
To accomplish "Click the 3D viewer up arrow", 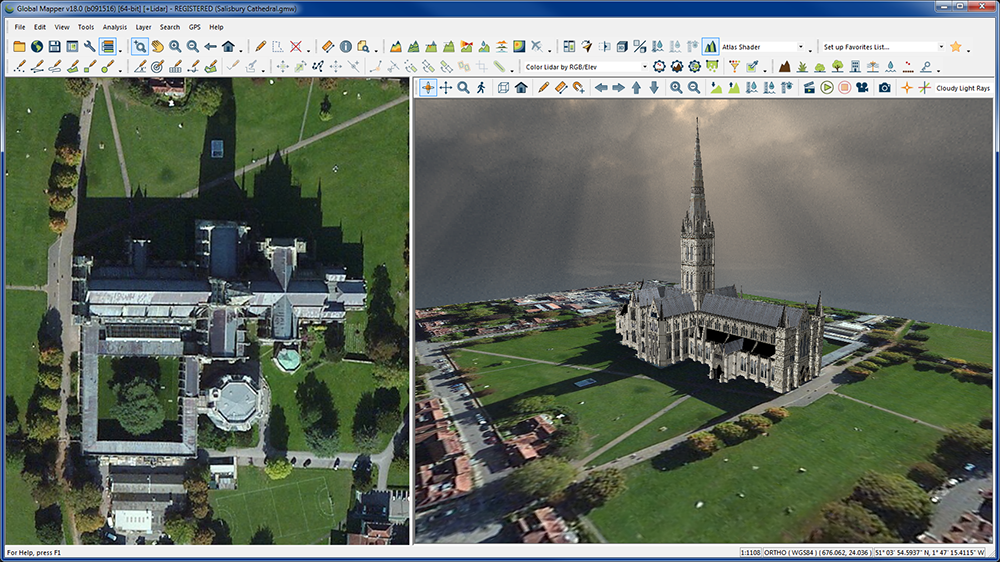I will point(636,87).
